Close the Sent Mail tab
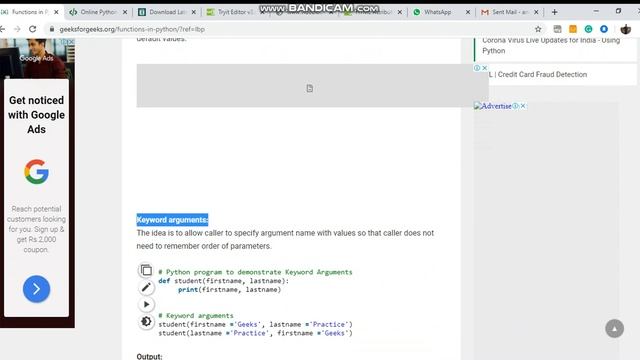The image size is (640, 360). click(536, 12)
